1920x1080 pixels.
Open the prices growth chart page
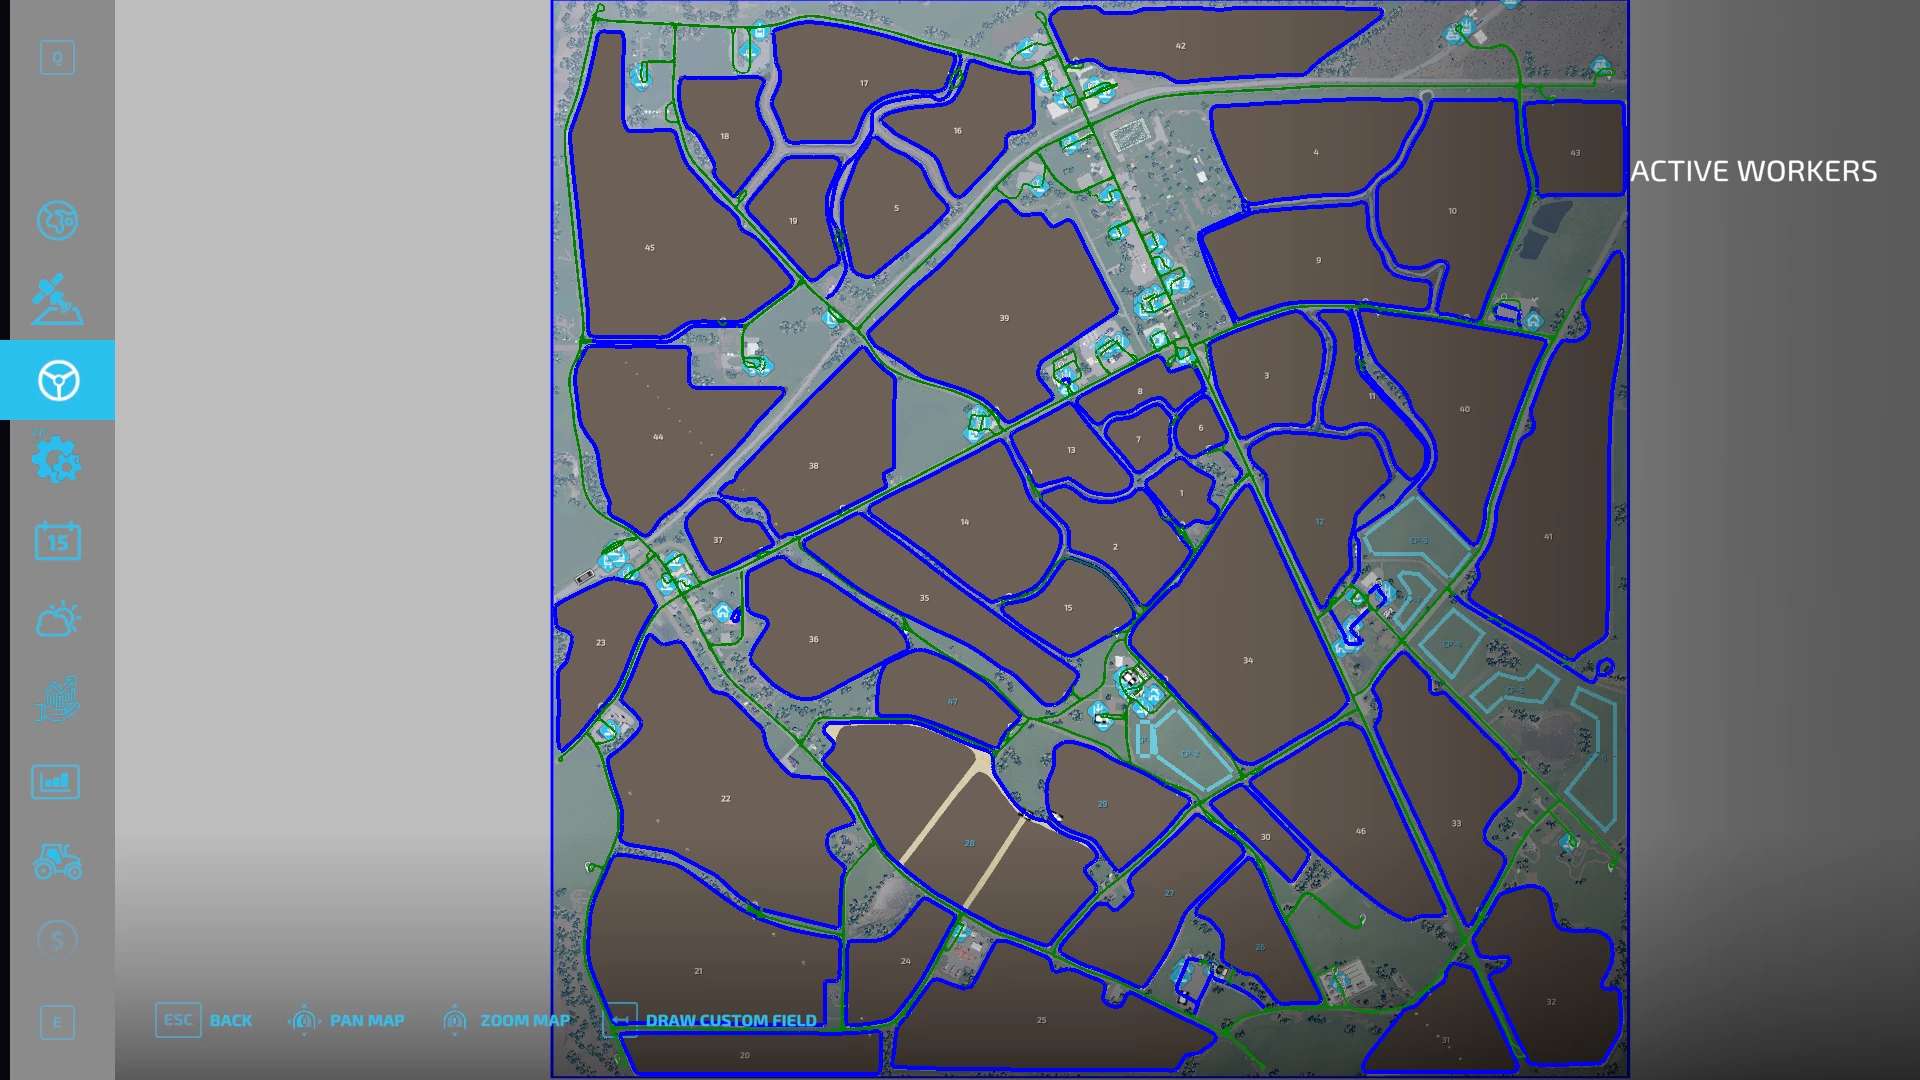pos(57,700)
